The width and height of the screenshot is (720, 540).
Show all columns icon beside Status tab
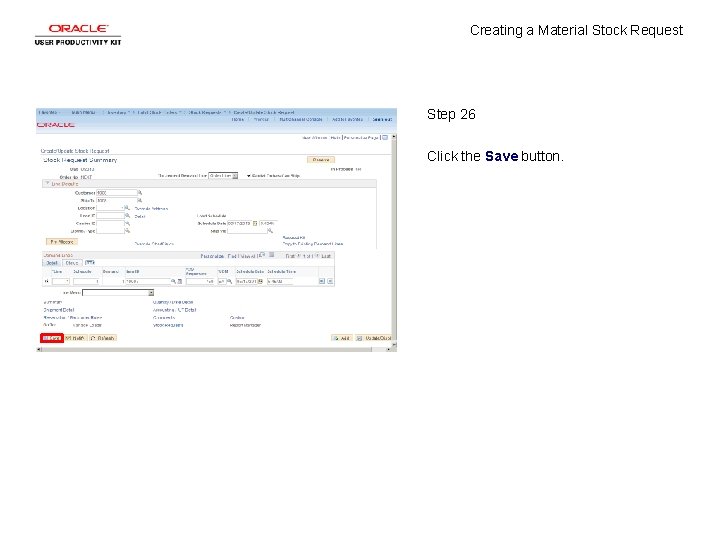(x=90, y=263)
